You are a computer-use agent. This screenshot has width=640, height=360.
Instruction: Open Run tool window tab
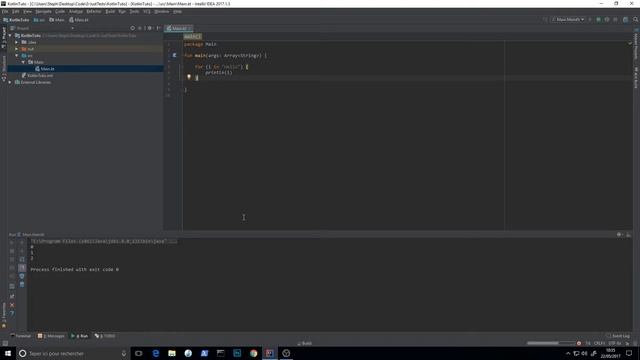click(80, 336)
